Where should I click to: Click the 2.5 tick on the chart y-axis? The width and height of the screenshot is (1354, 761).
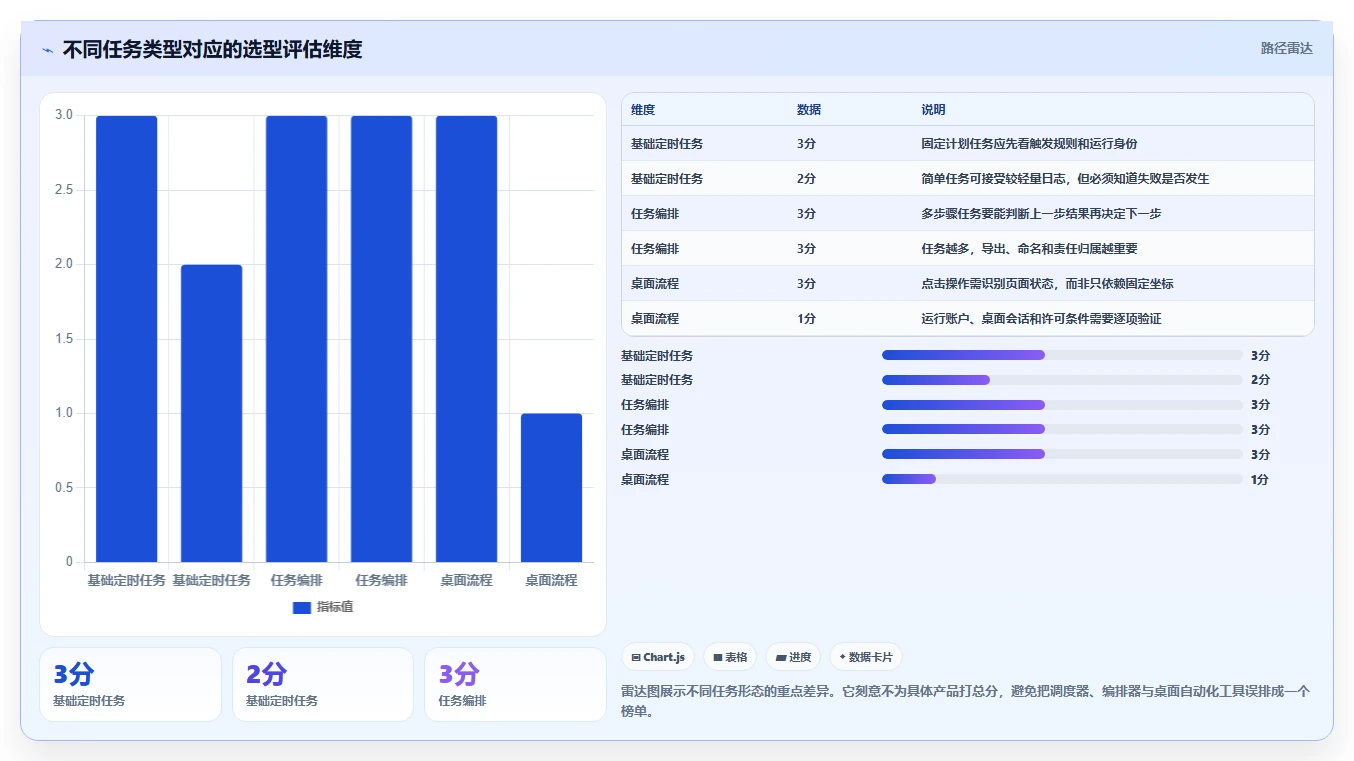[64, 190]
